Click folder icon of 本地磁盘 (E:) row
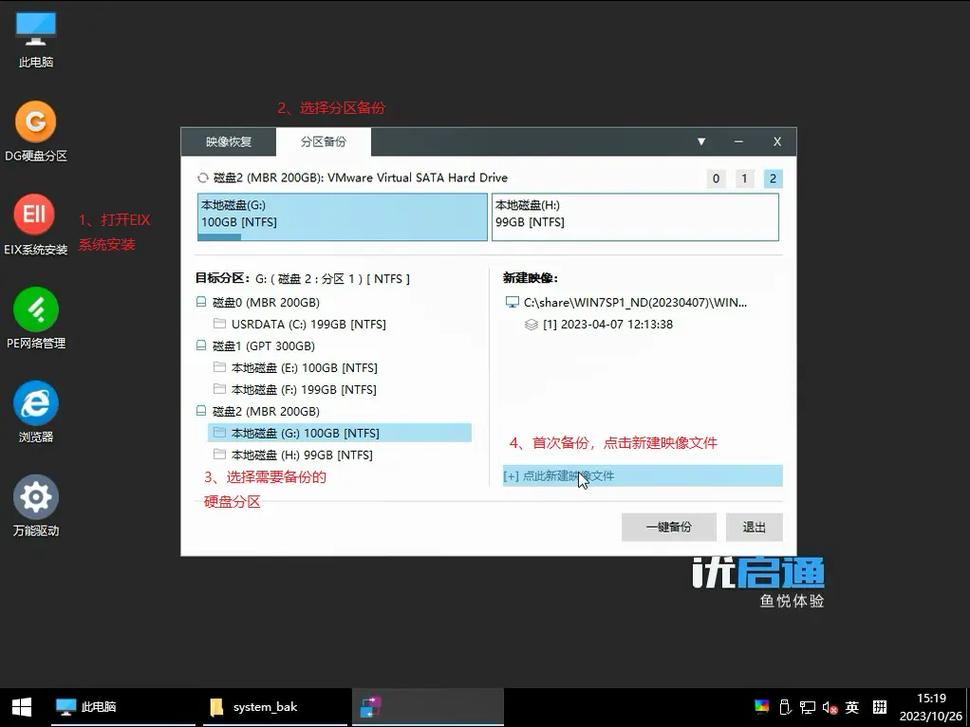 [219, 367]
